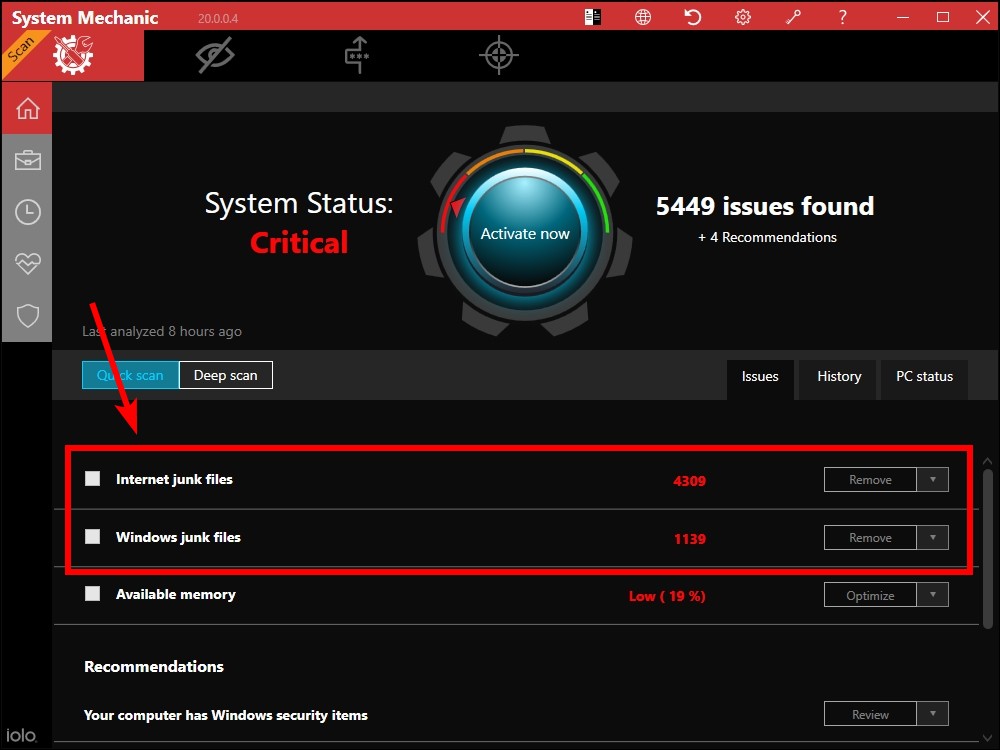Remove the Windows junk files
This screenshot has width=1000, height=750.
click(870, 538)
